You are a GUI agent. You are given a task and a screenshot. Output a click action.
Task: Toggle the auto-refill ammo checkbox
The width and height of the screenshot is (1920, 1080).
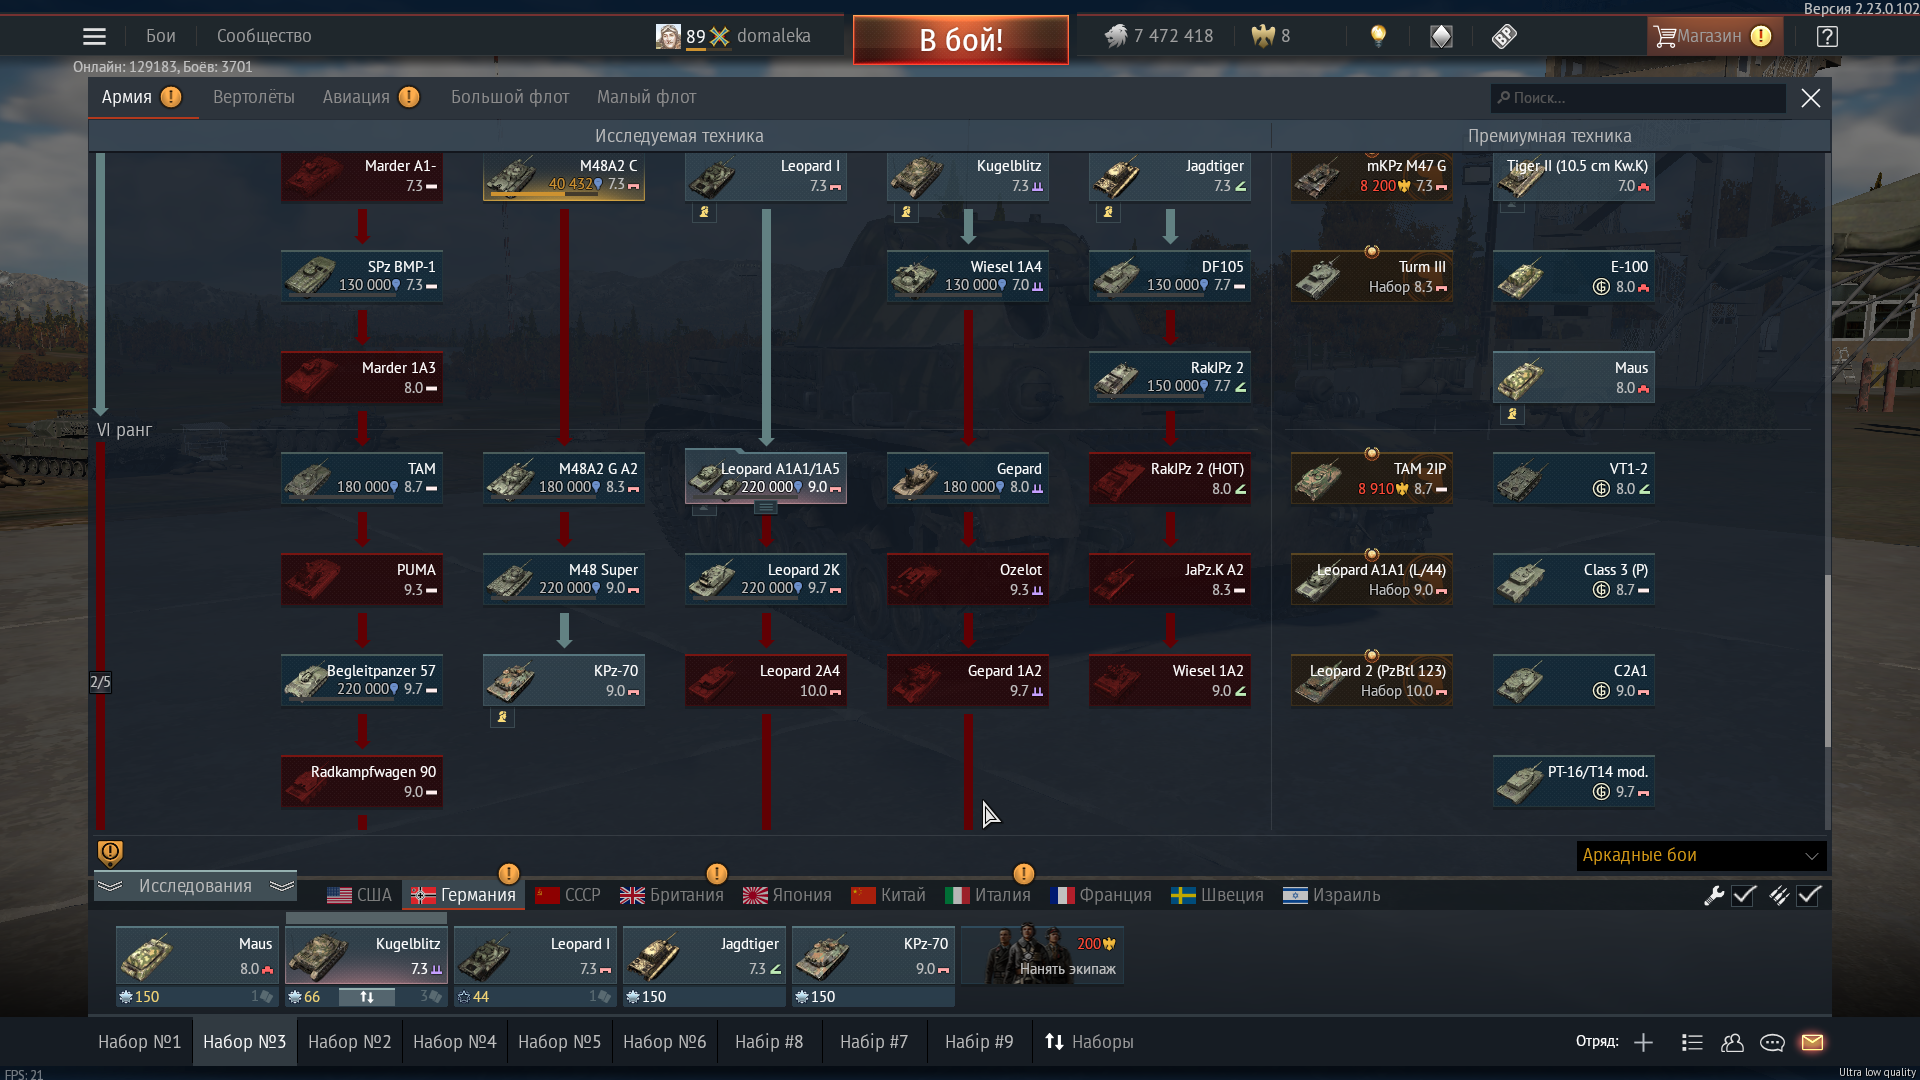(x=1809, y=895)
